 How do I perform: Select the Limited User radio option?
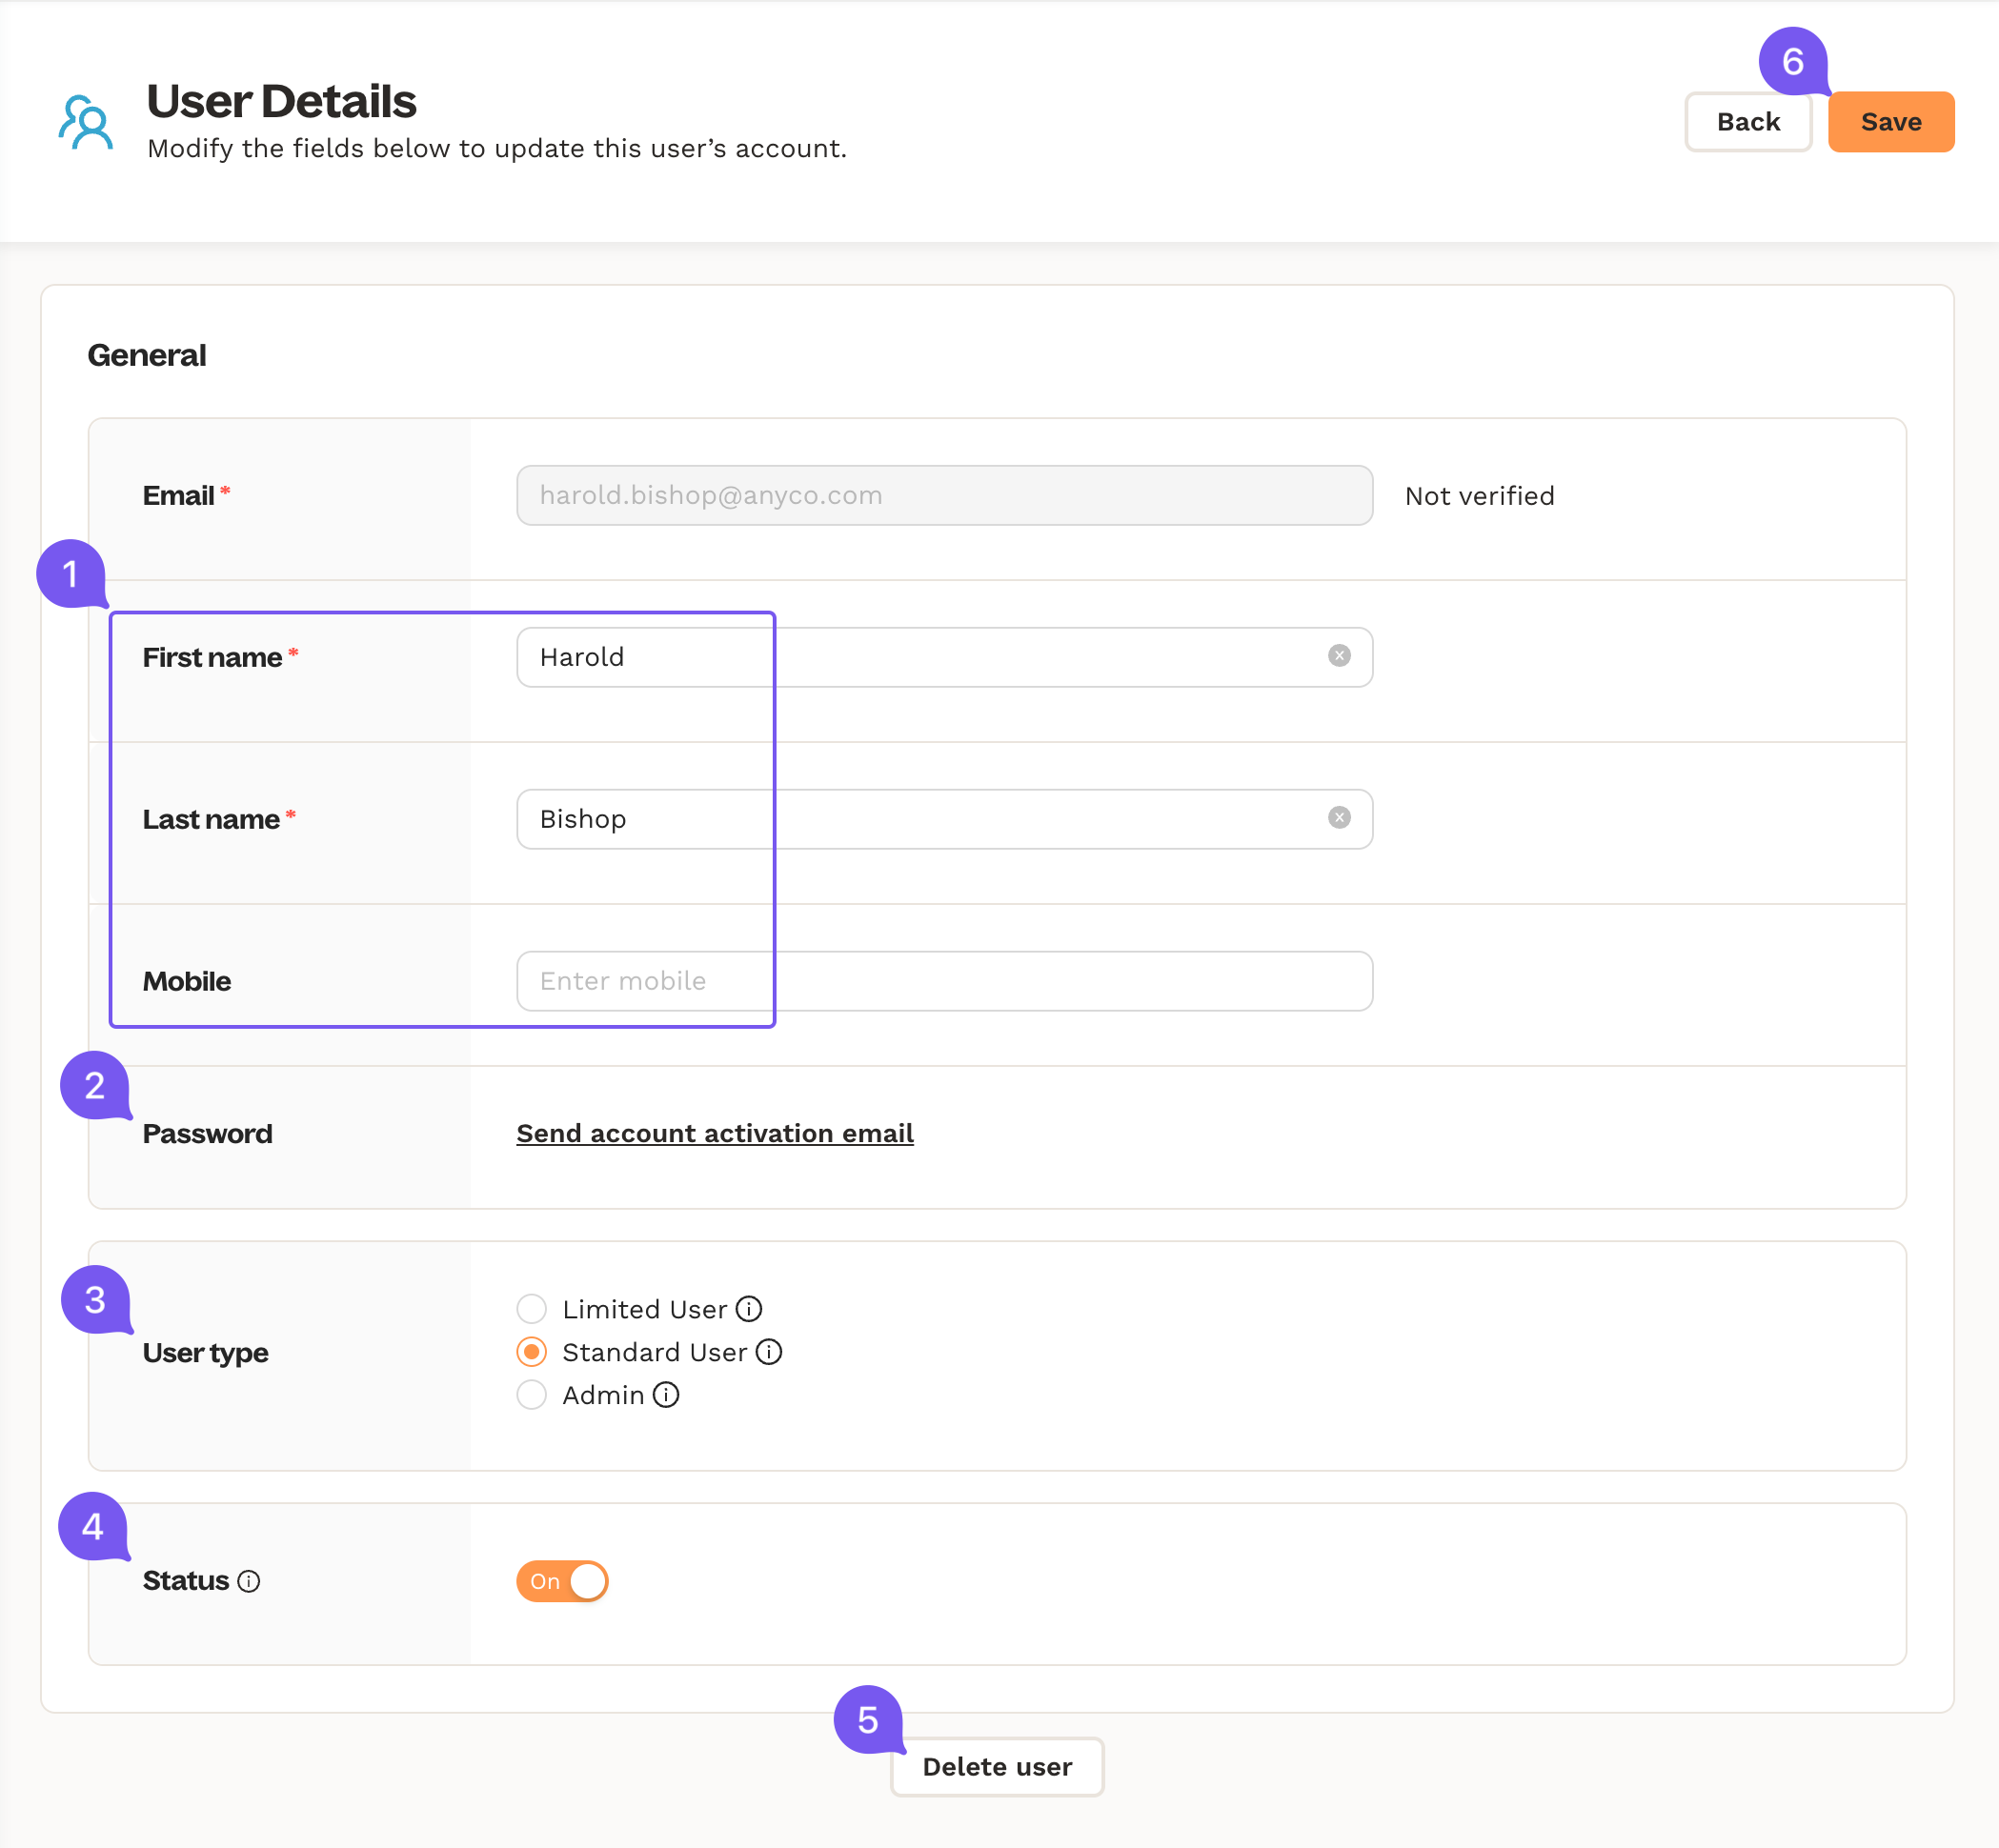[532, 1309]
